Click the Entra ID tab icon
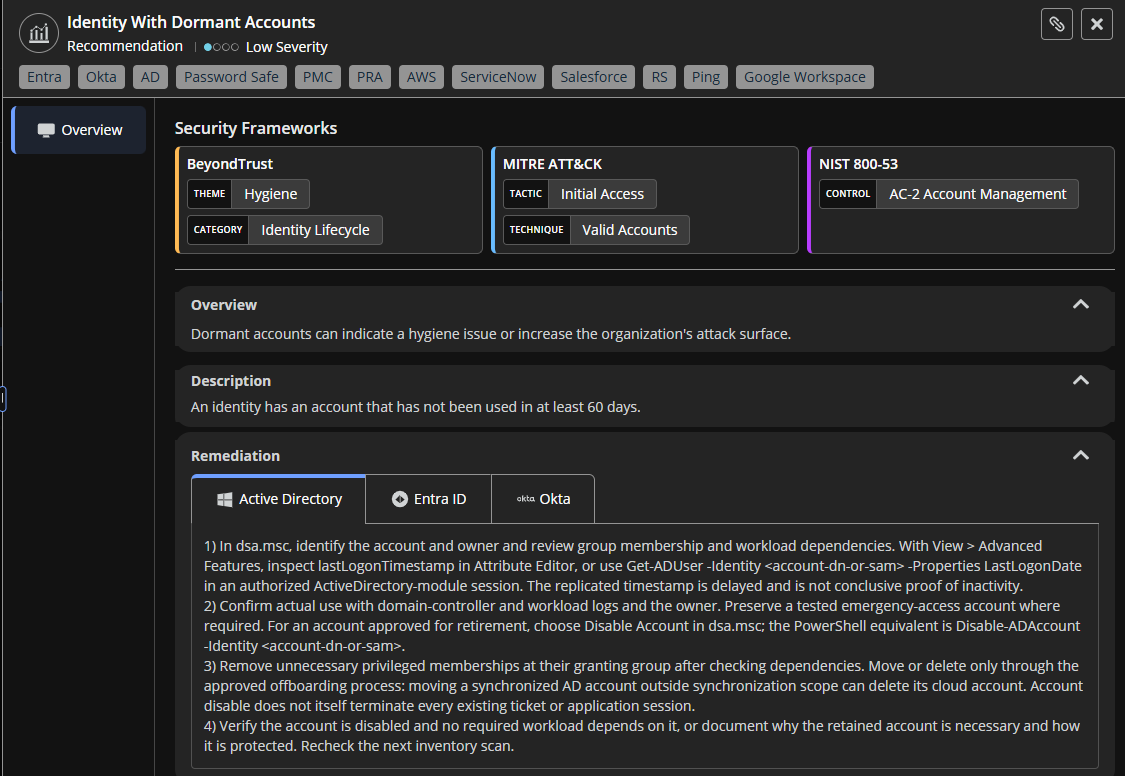This screenshot has width=1125, height=776. click(x=400, y=499)
